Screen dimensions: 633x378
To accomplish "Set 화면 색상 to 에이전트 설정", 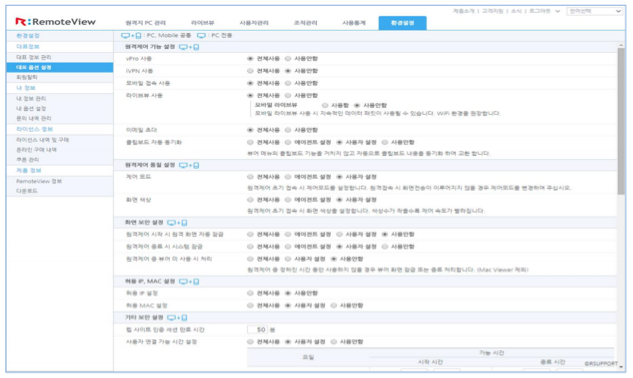I will click(288, 200).
